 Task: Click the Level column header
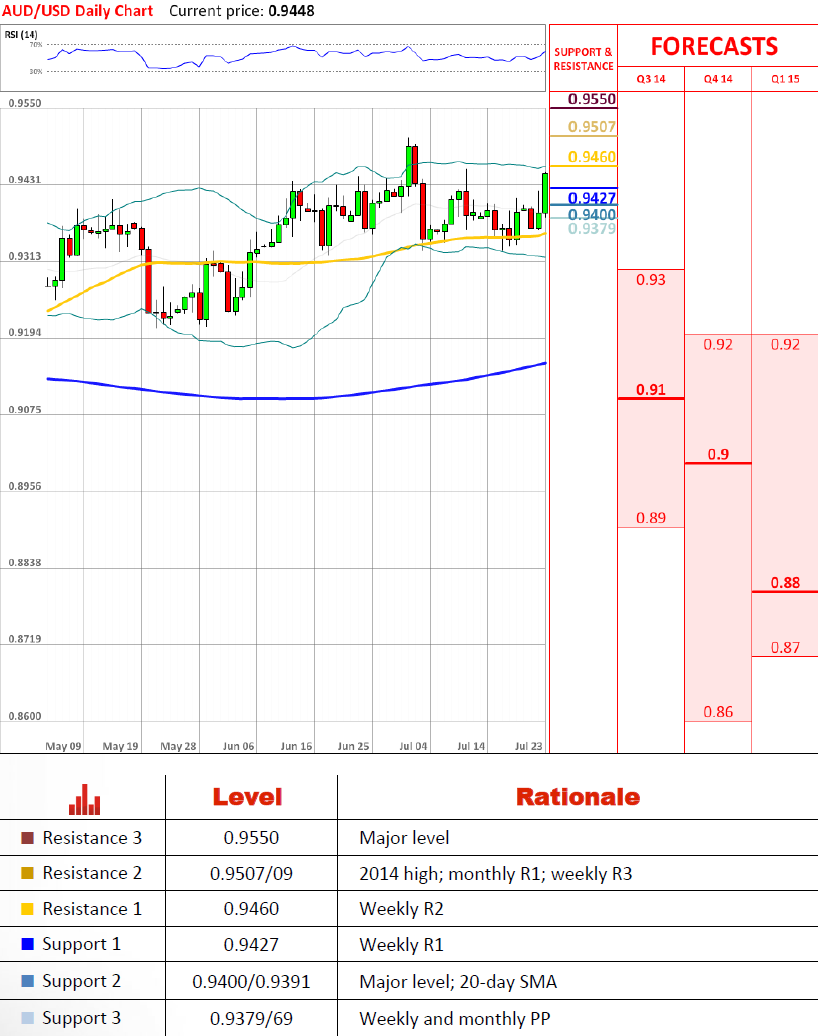click(247, 797)
